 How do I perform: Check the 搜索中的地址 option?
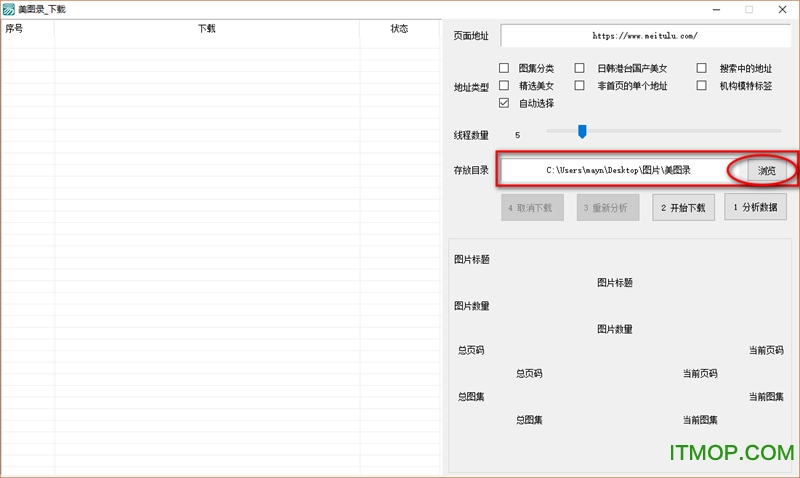pos(702,68)
